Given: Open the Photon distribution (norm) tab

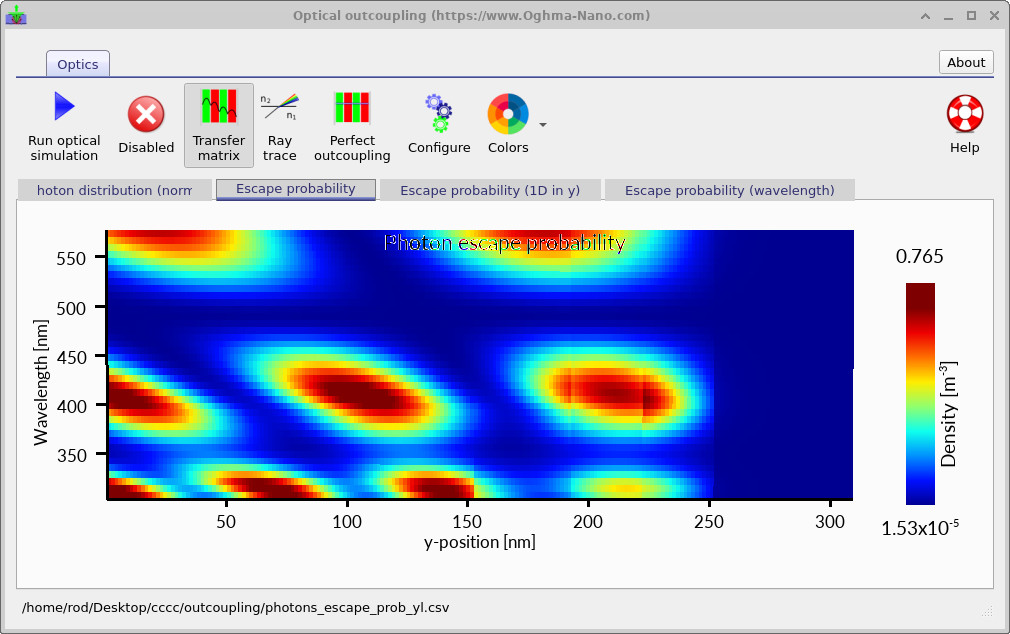Looking at the screenshot, I should (114, 190).
